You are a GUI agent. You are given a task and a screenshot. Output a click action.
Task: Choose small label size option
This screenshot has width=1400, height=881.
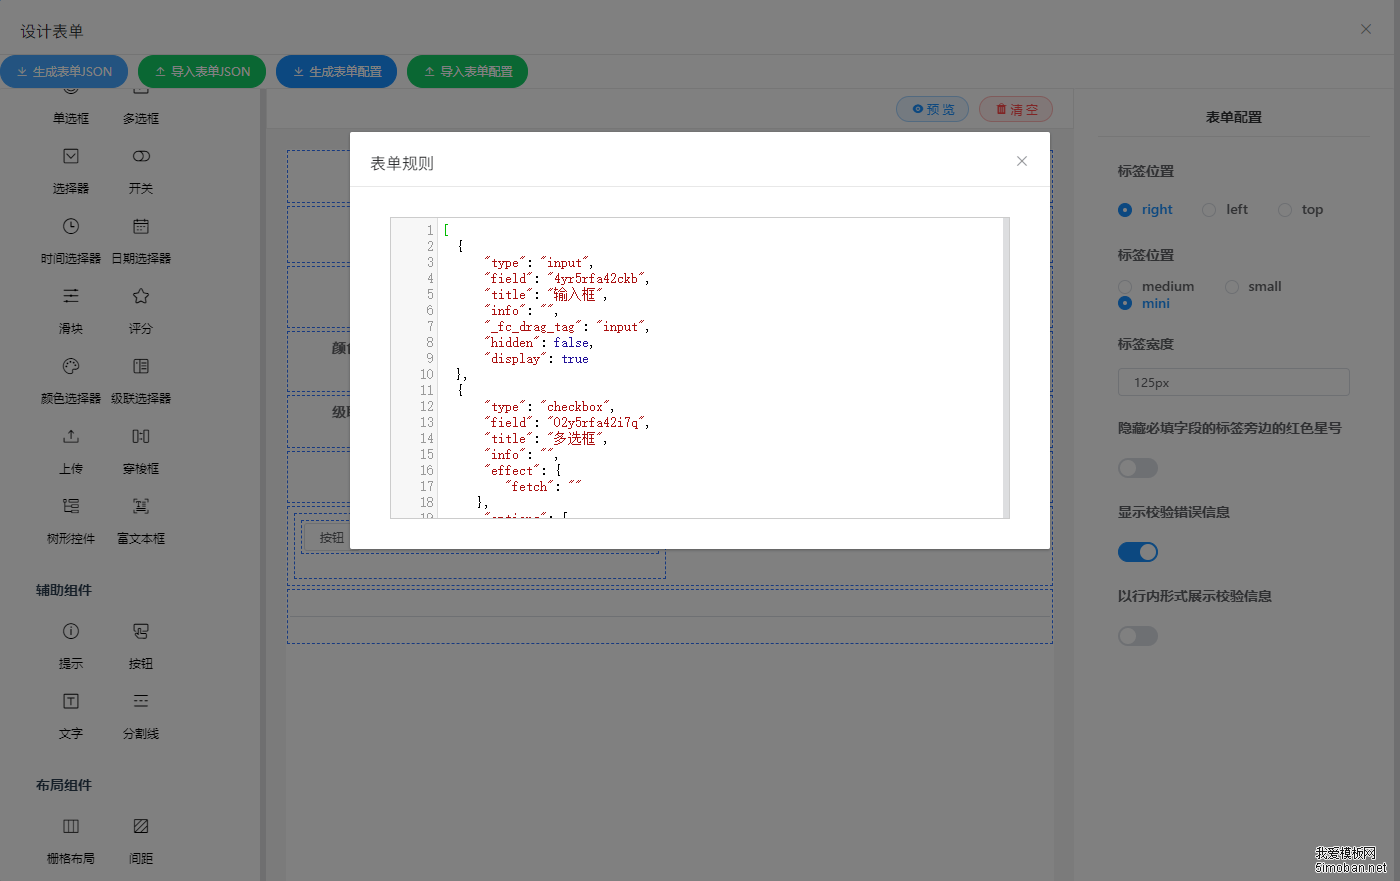(x=1234, y=286)
